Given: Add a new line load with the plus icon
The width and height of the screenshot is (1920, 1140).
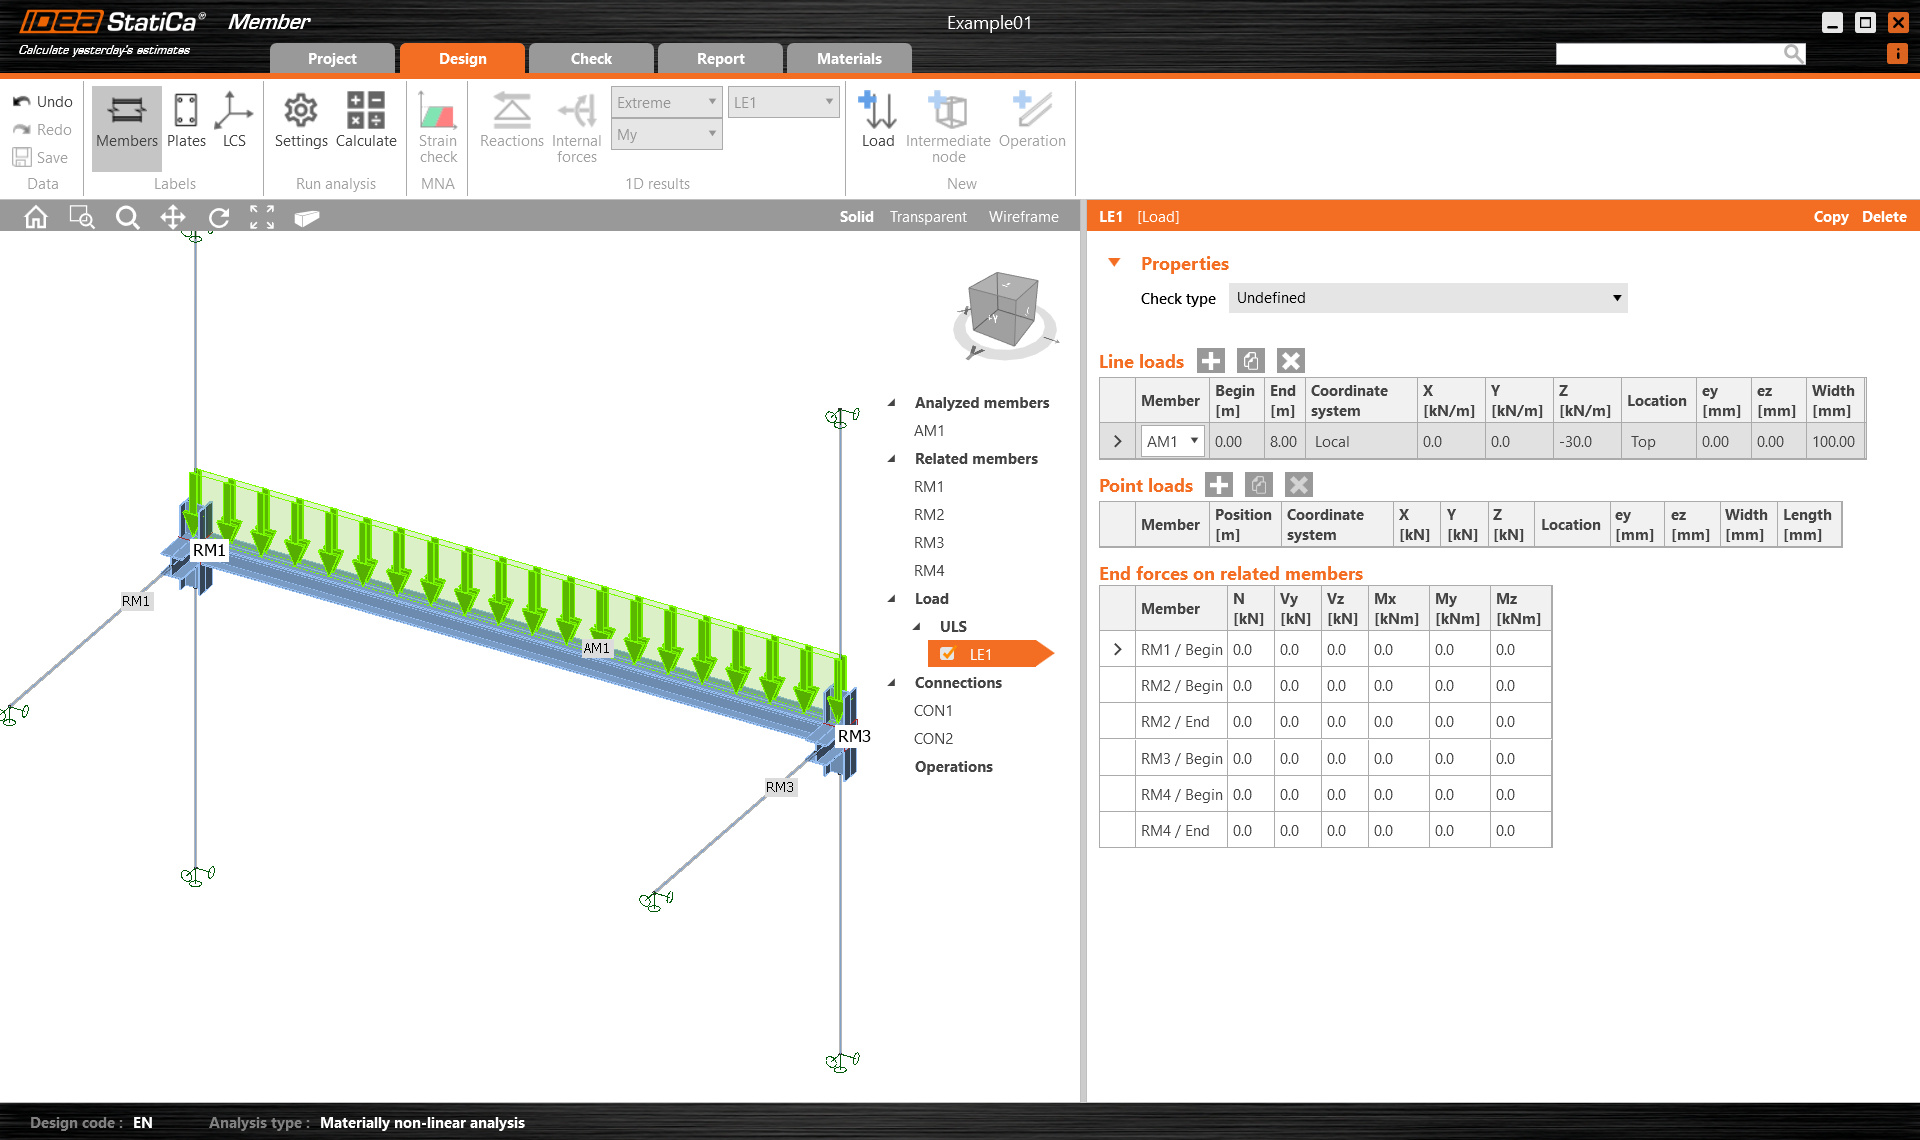Looking at the screenshot, I should point(1210,360).
